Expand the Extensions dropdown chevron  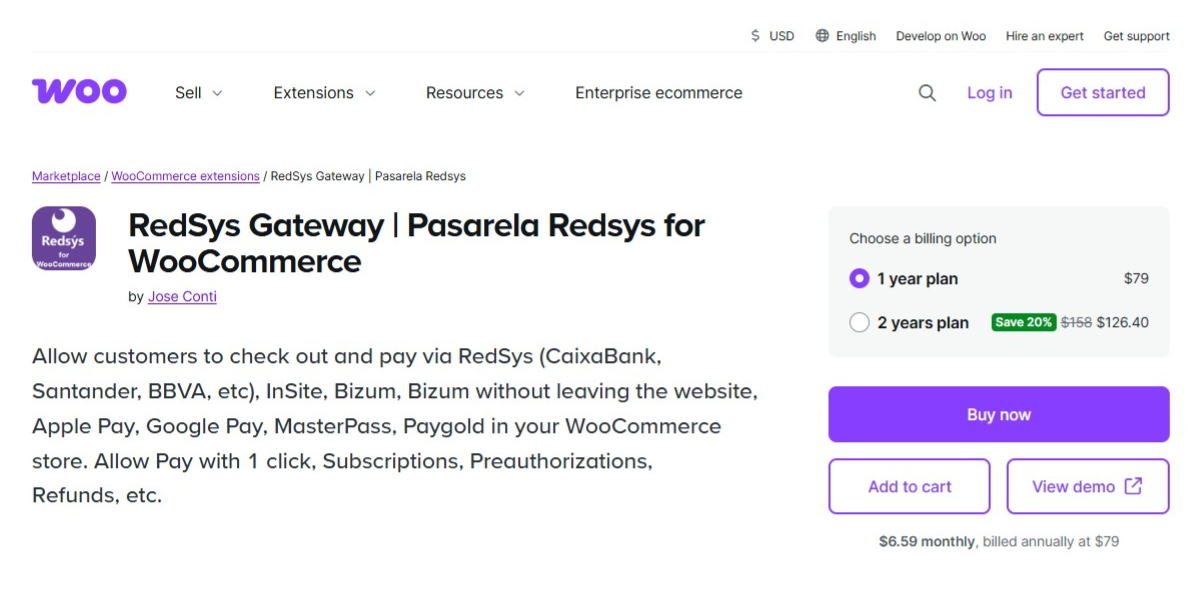(x=370, y=93)
